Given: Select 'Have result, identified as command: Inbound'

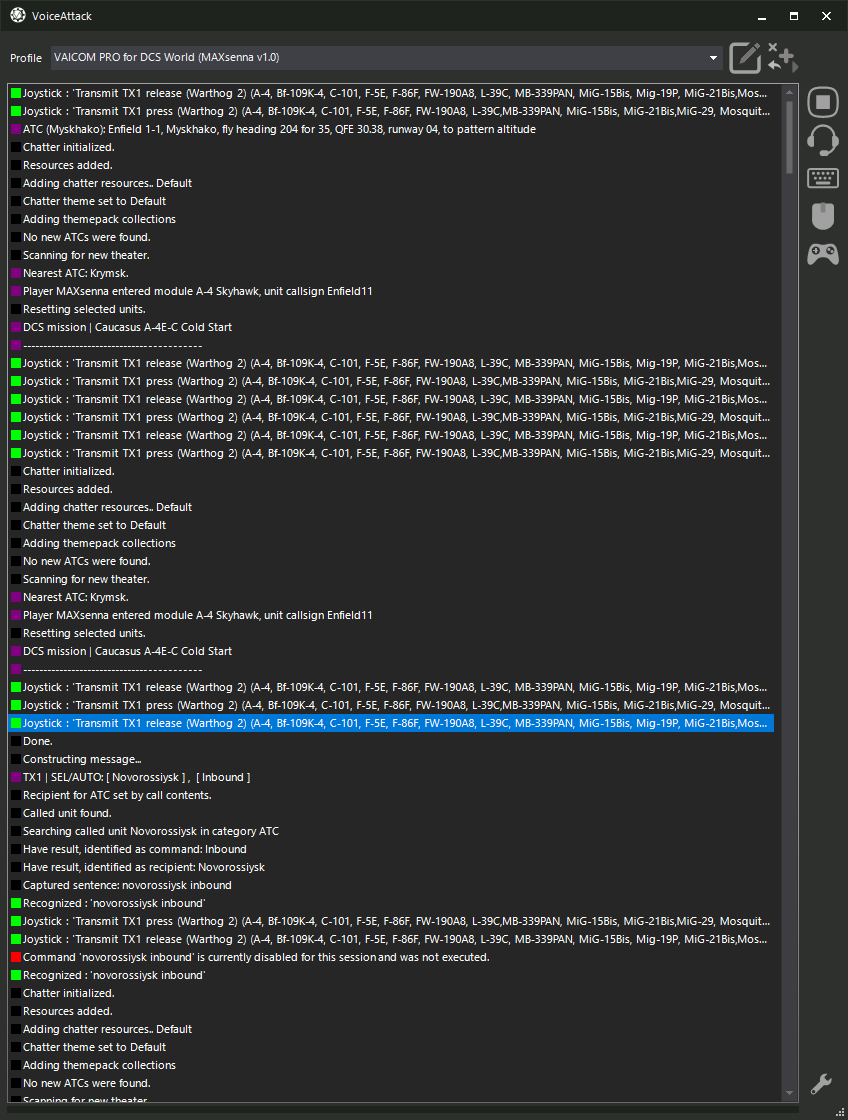Looking at the screenshot, I should point(391,849).
